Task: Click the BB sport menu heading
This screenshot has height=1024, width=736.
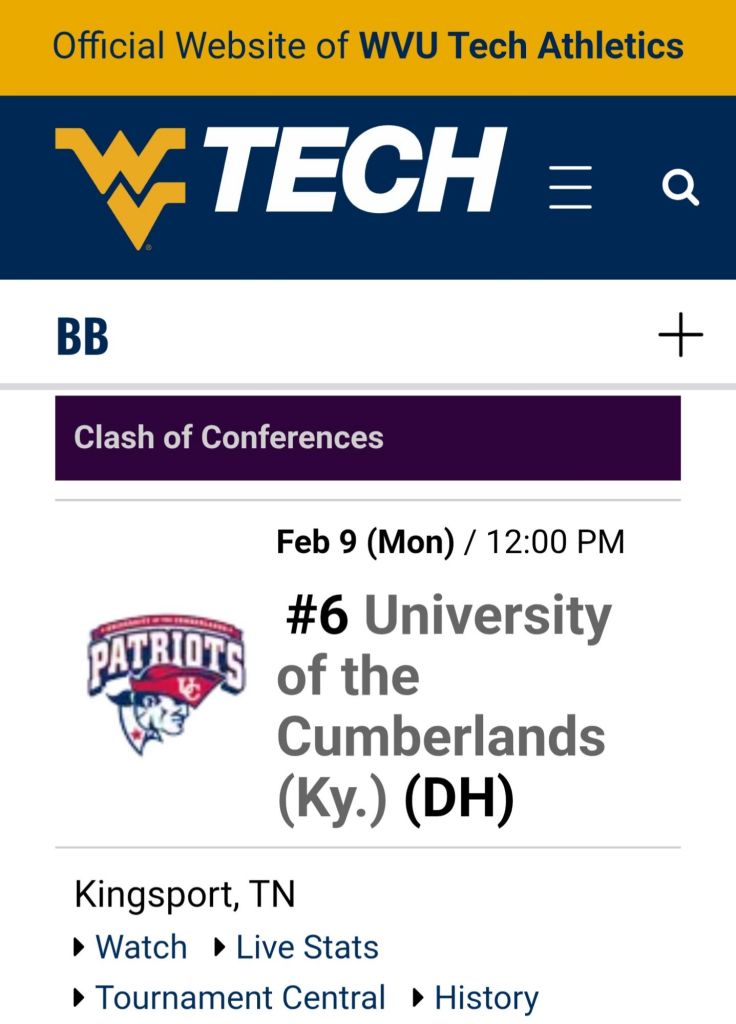Action: click(82, 336)
